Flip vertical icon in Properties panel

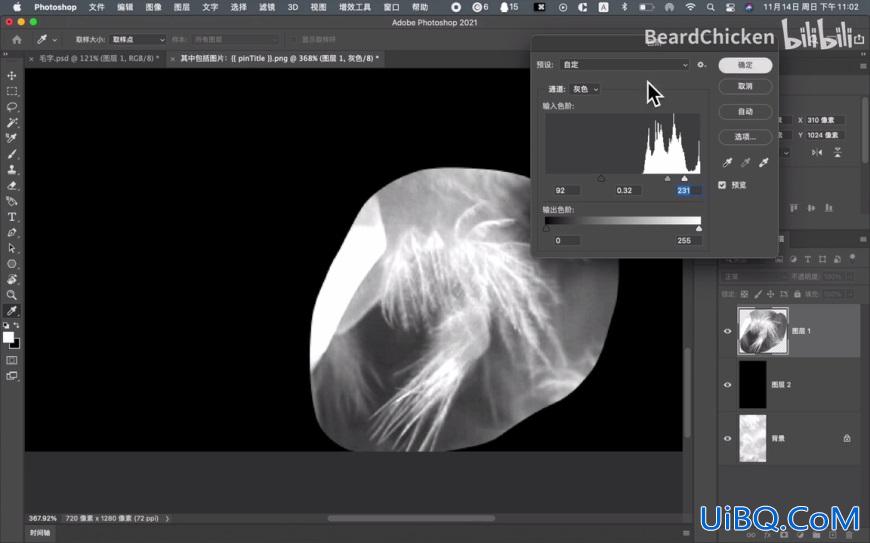pyautogui.click(x=837, y=153)
